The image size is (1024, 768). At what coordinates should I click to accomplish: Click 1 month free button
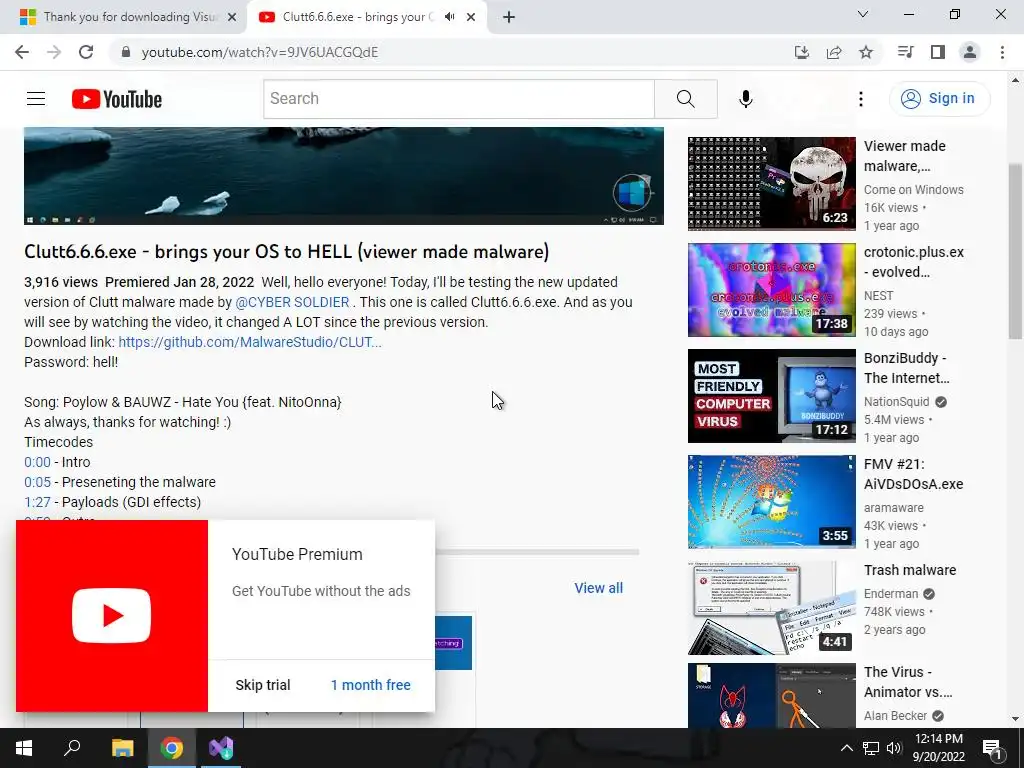pos(370,685)
